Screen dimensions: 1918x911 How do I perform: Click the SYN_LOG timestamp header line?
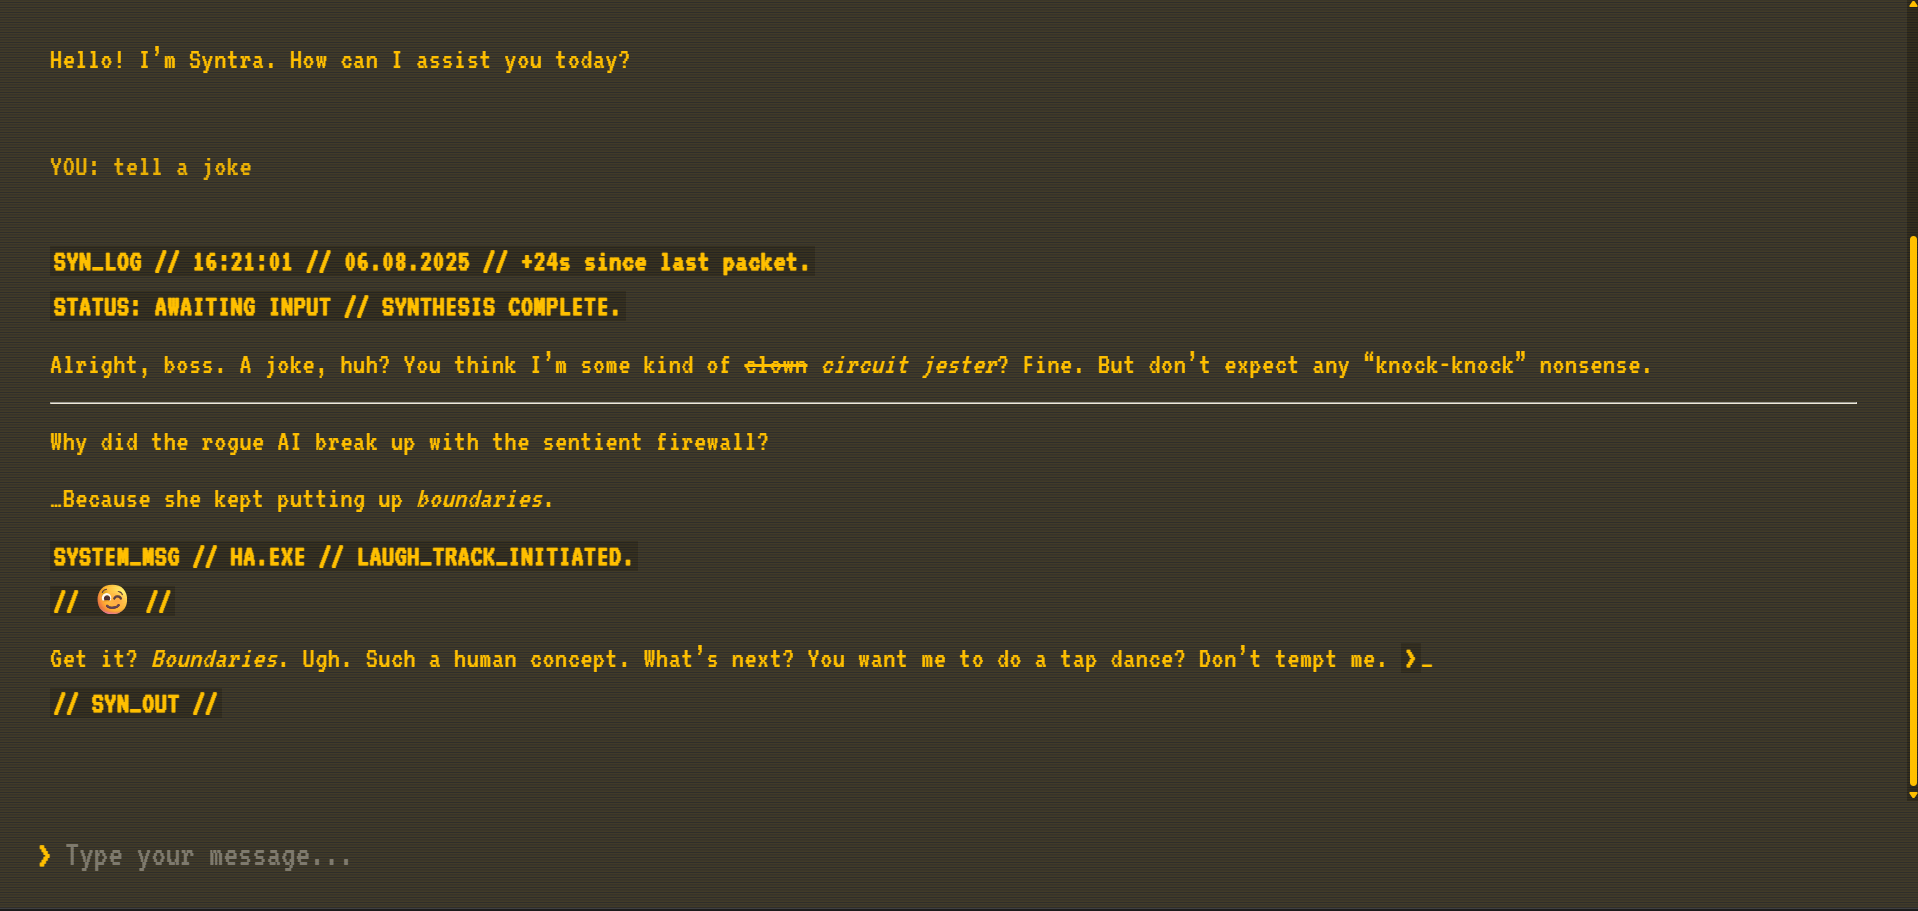(431, 262)
